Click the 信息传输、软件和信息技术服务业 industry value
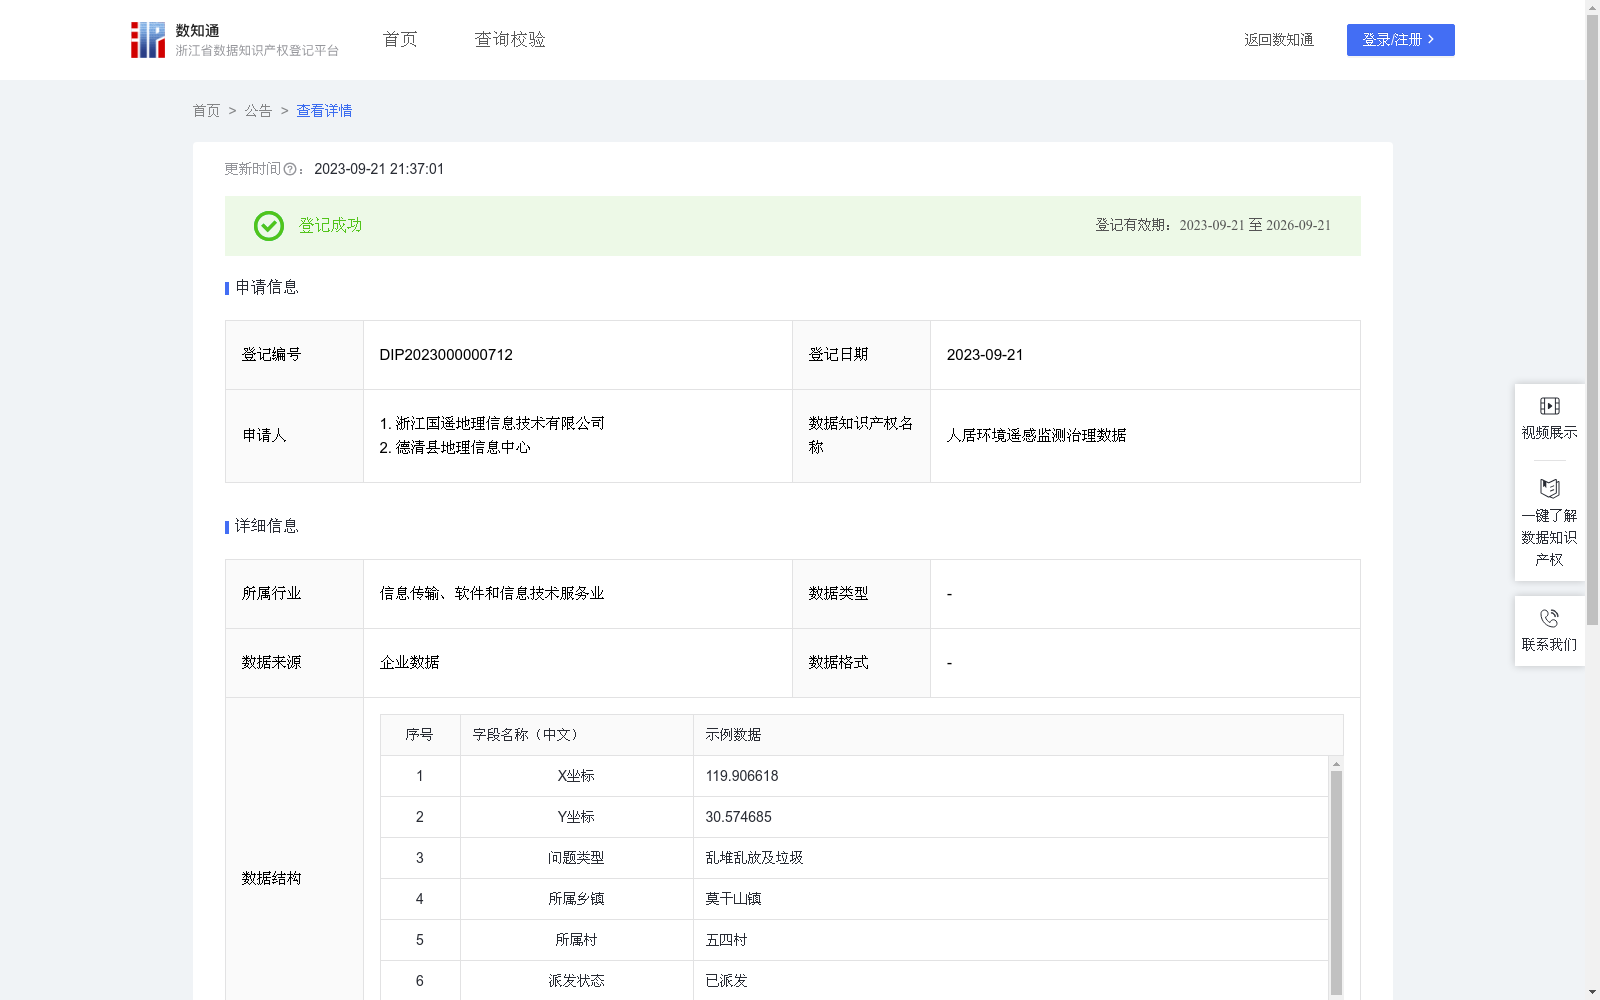This screenshot has width=1600, height=1000. coord(492,594)
